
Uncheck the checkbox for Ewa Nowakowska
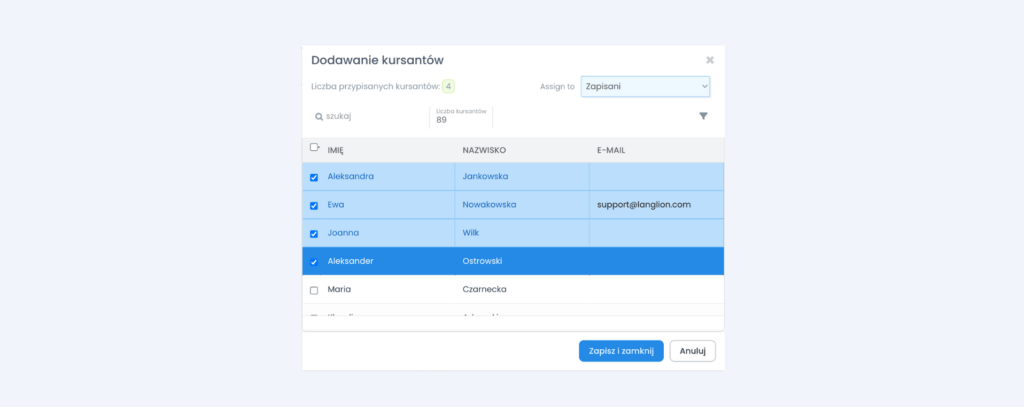(314, 205)
